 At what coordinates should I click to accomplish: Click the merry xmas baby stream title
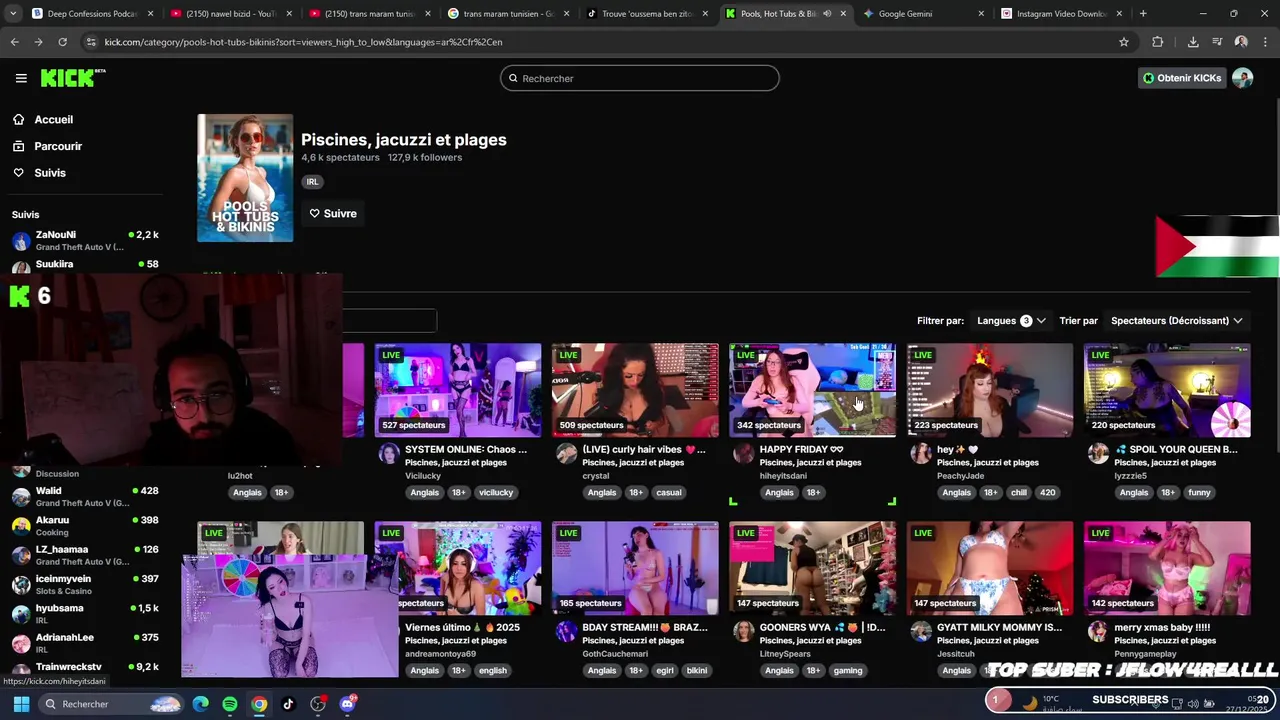[1162, 627]
